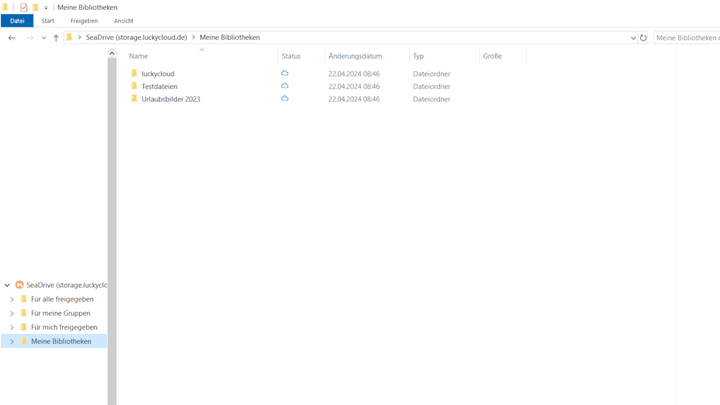
Task: Click the forward navigation arrow
Action: (30, 38)
